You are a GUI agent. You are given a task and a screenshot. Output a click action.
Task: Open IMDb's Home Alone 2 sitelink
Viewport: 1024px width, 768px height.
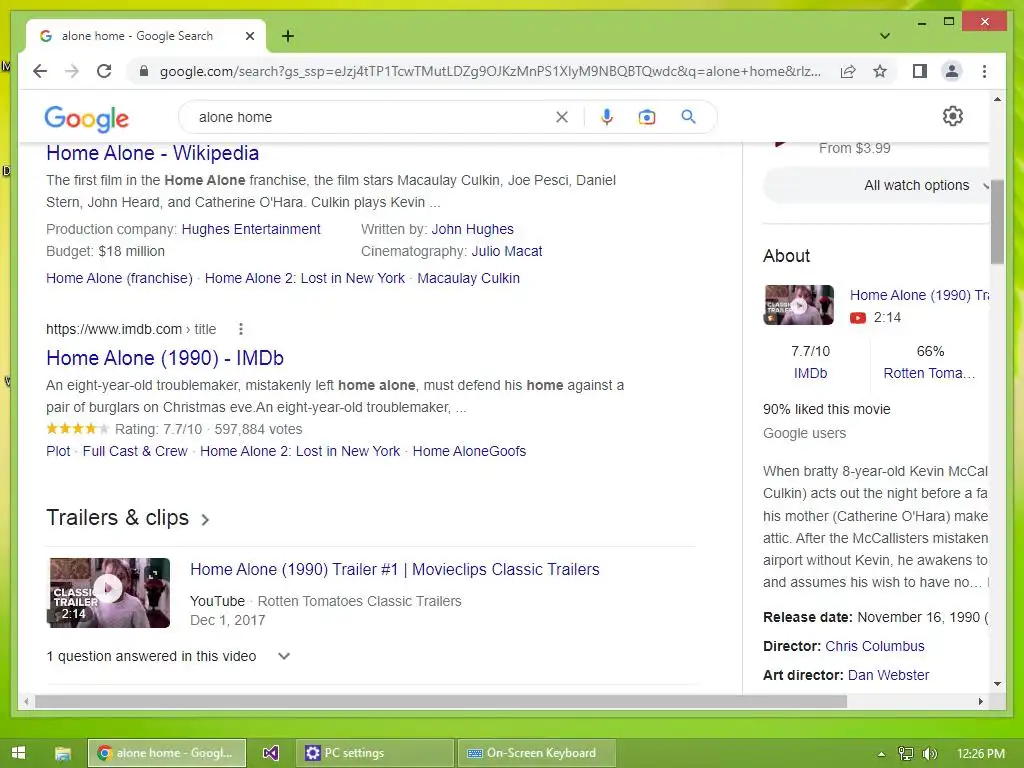(300, 451)
